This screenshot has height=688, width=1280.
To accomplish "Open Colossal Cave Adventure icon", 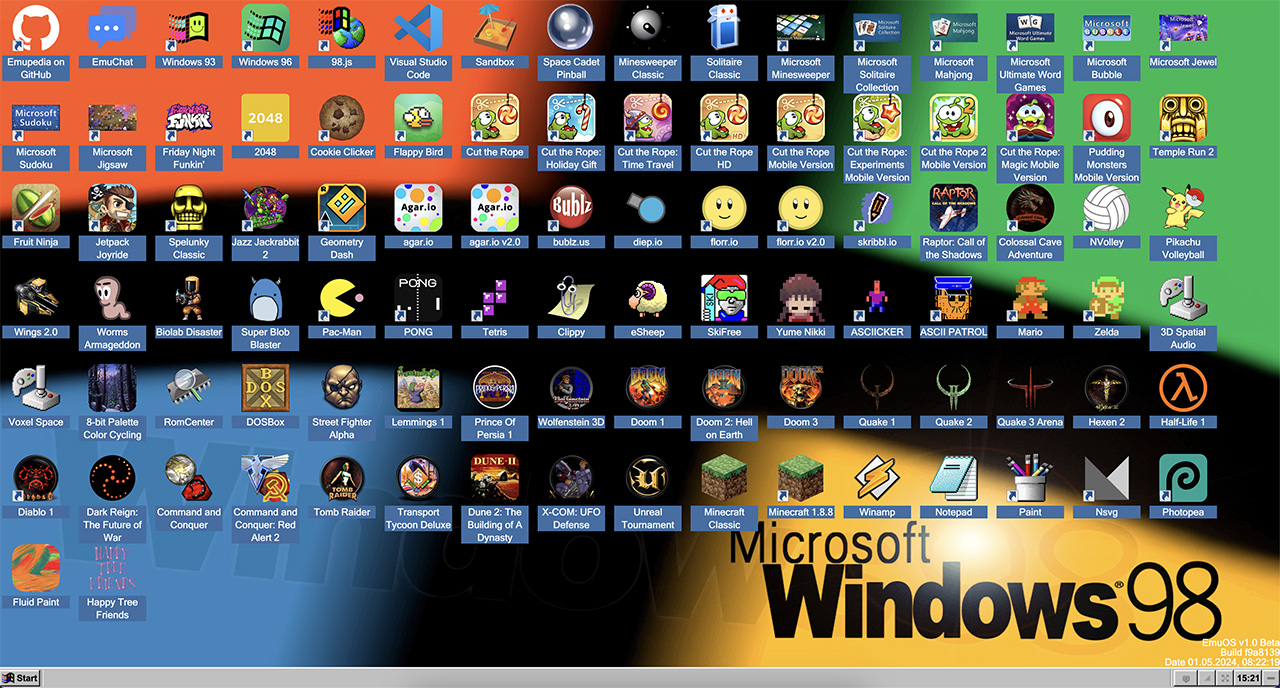I will pos(1030,208).
